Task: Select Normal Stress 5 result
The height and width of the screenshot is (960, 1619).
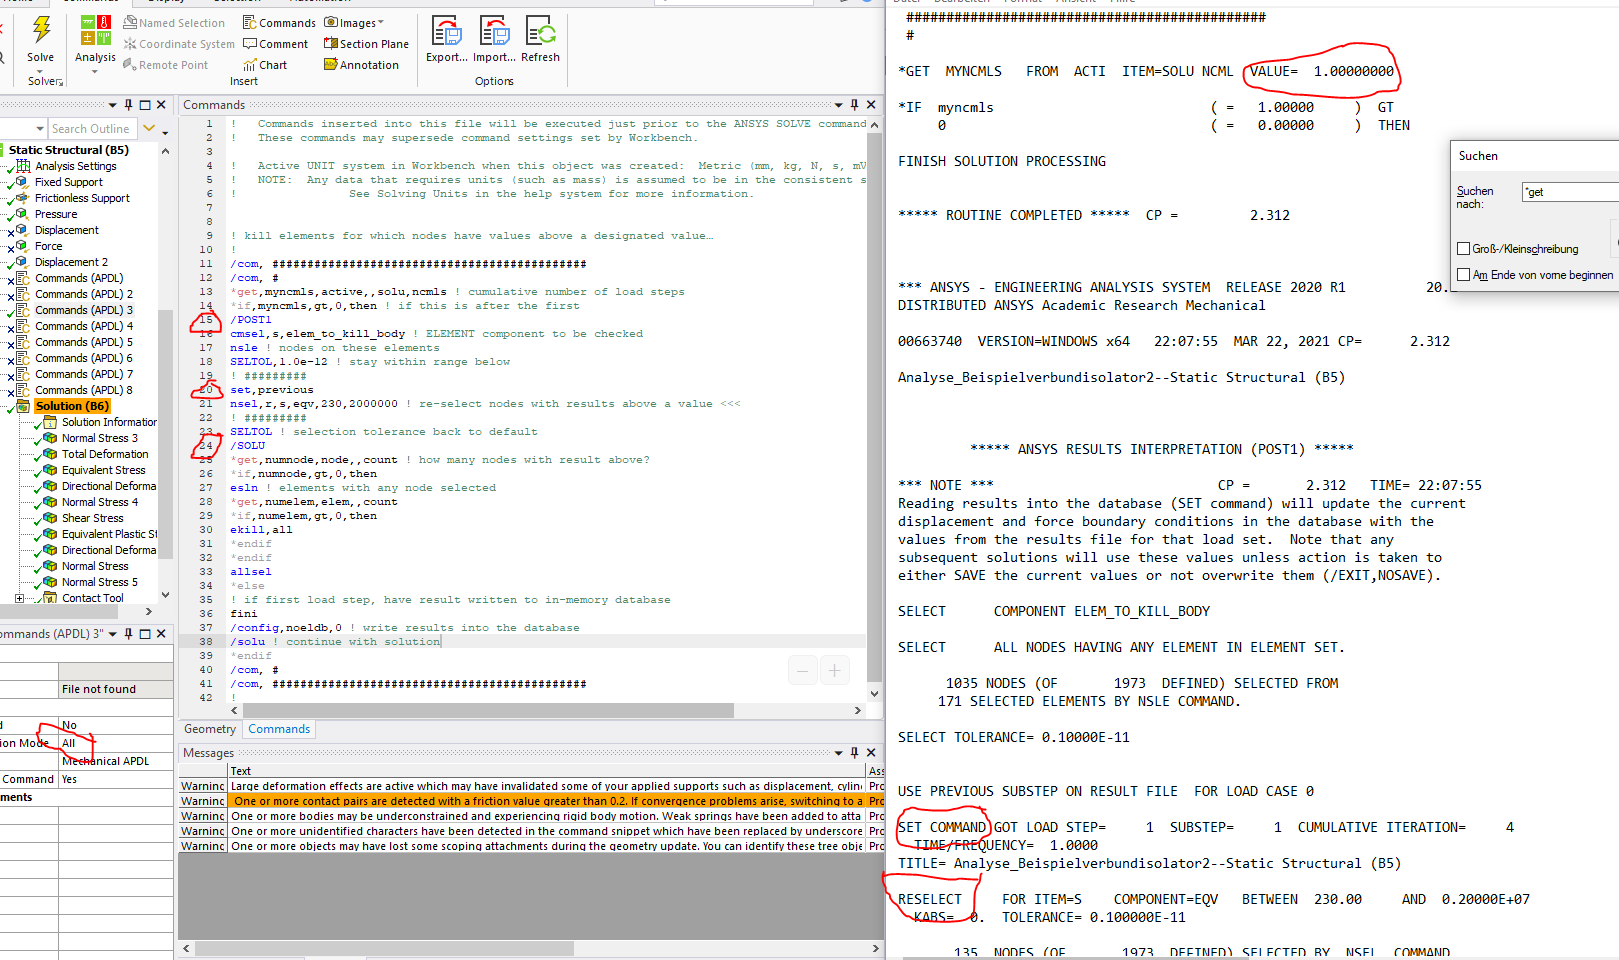Action: click(x=100, y=582)
